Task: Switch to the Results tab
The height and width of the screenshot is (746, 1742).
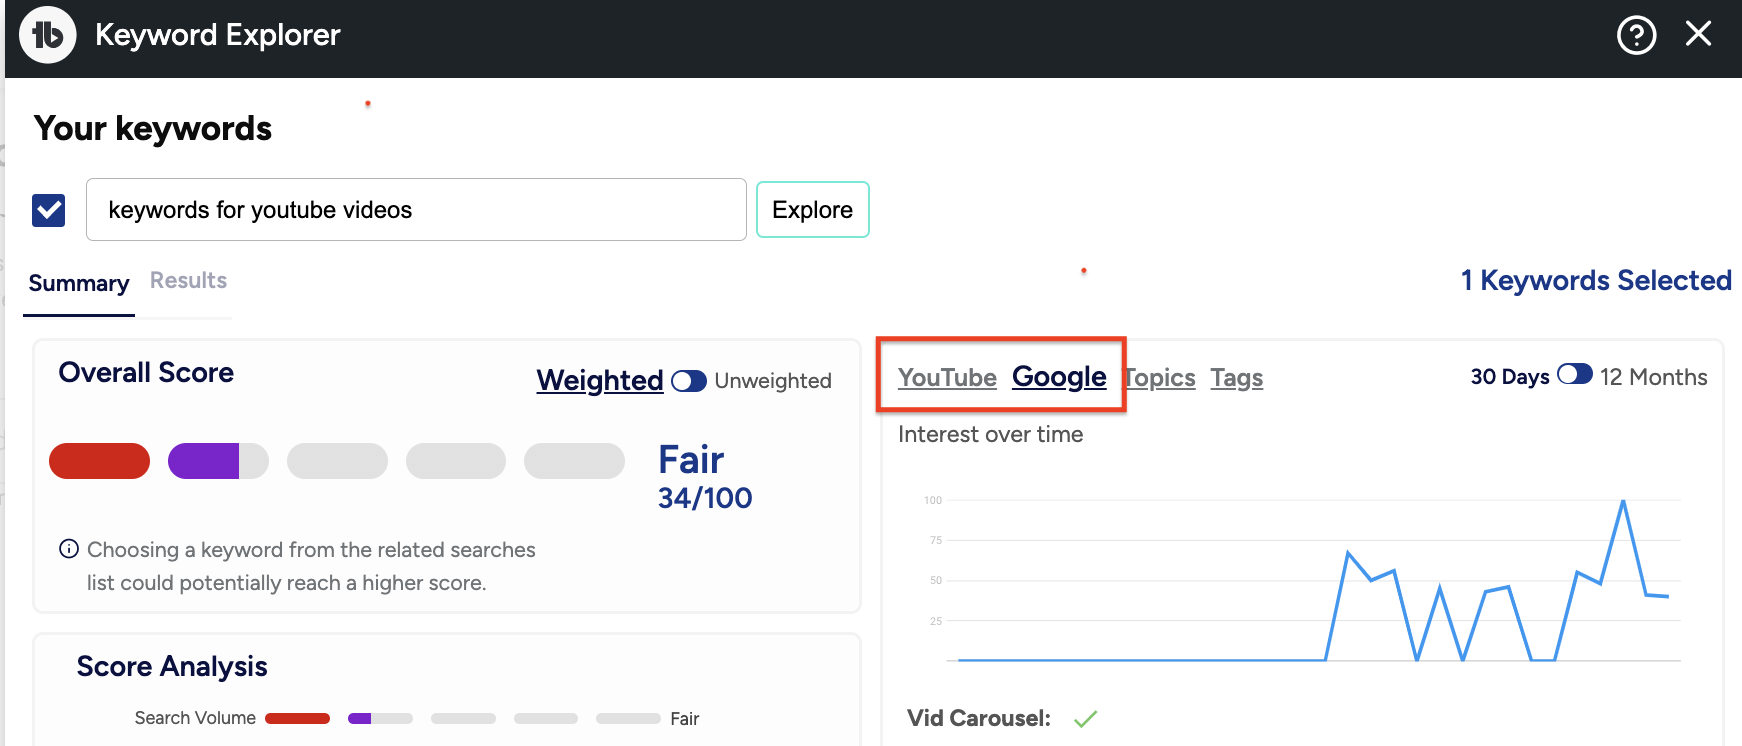Action: (188, 281)
